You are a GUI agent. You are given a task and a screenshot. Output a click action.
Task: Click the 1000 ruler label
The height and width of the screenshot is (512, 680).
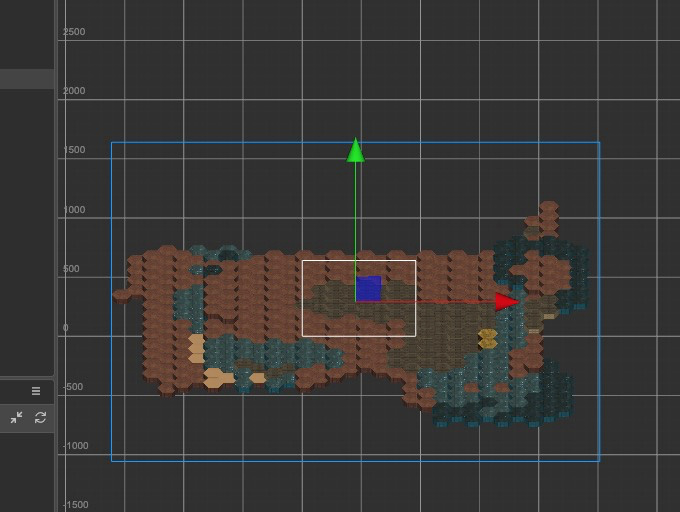[74, 209]
